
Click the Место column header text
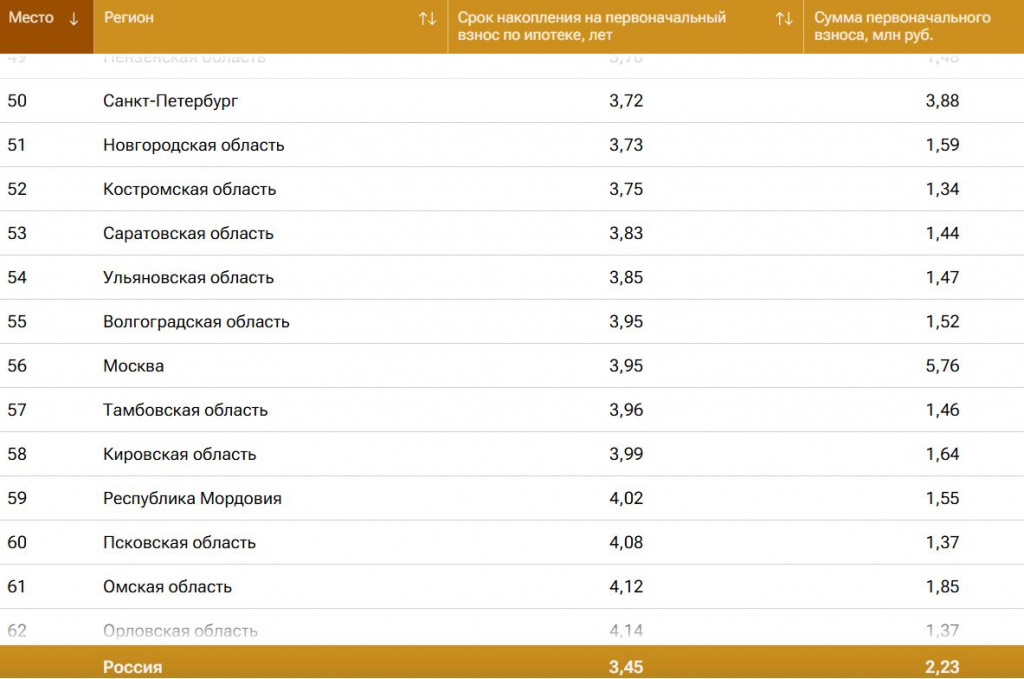click(x=31, y=18)
